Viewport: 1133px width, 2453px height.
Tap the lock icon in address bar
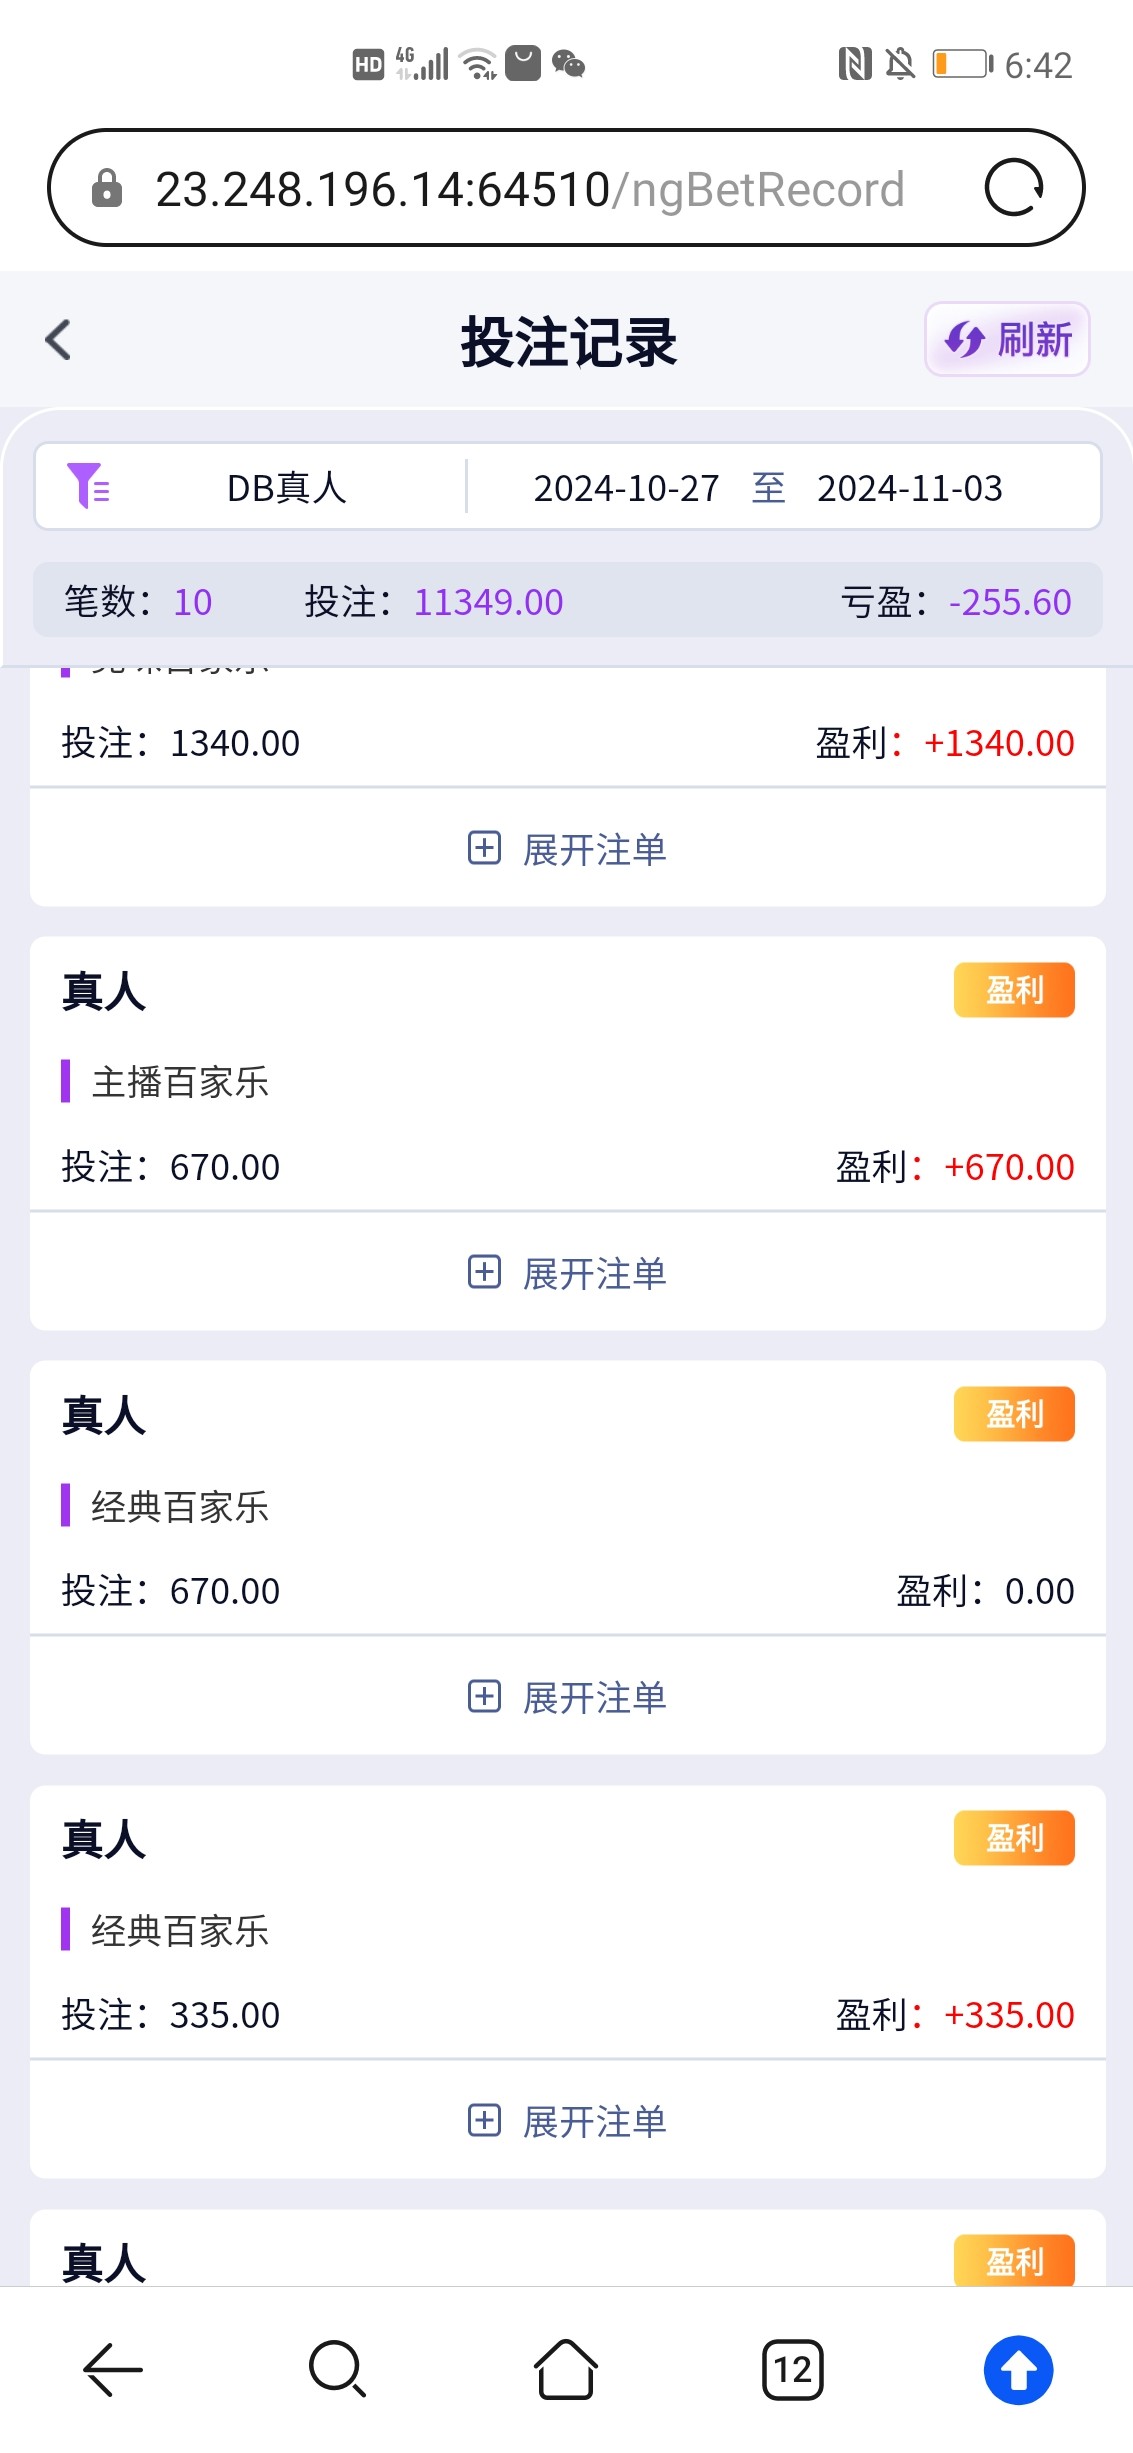pyautogui.click(x=107, y=188)
